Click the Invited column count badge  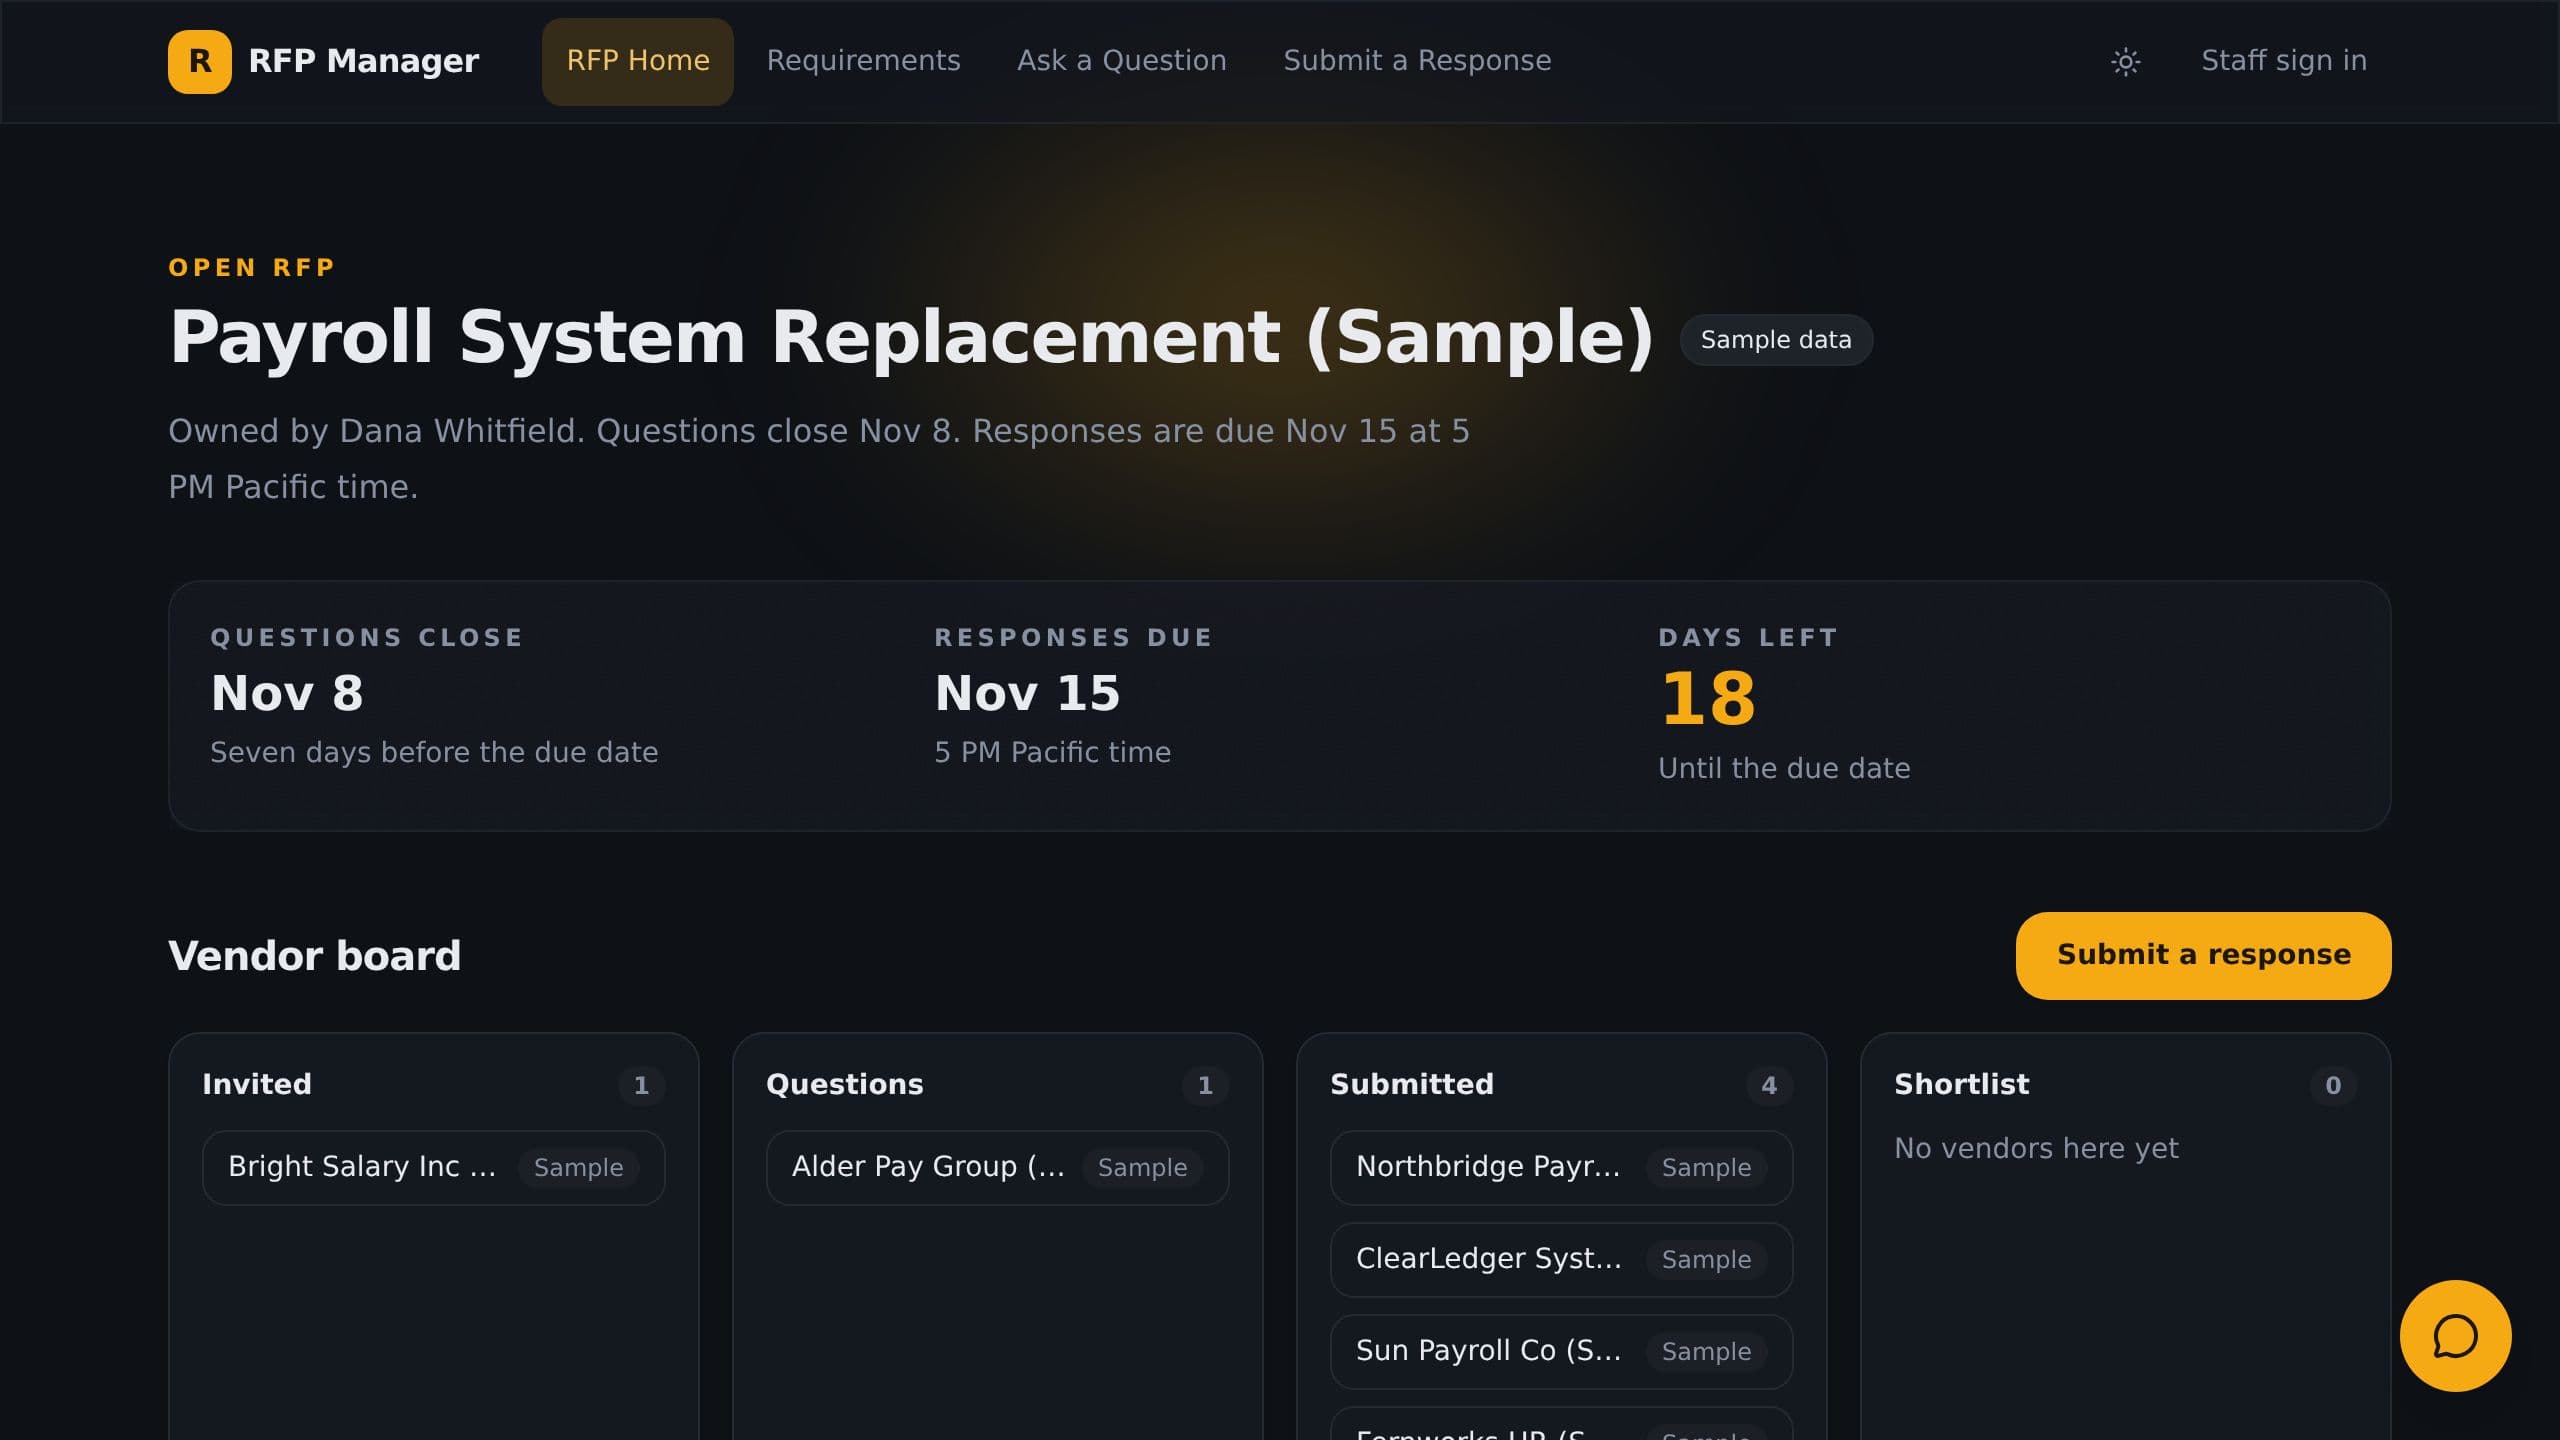(641, 1085)
